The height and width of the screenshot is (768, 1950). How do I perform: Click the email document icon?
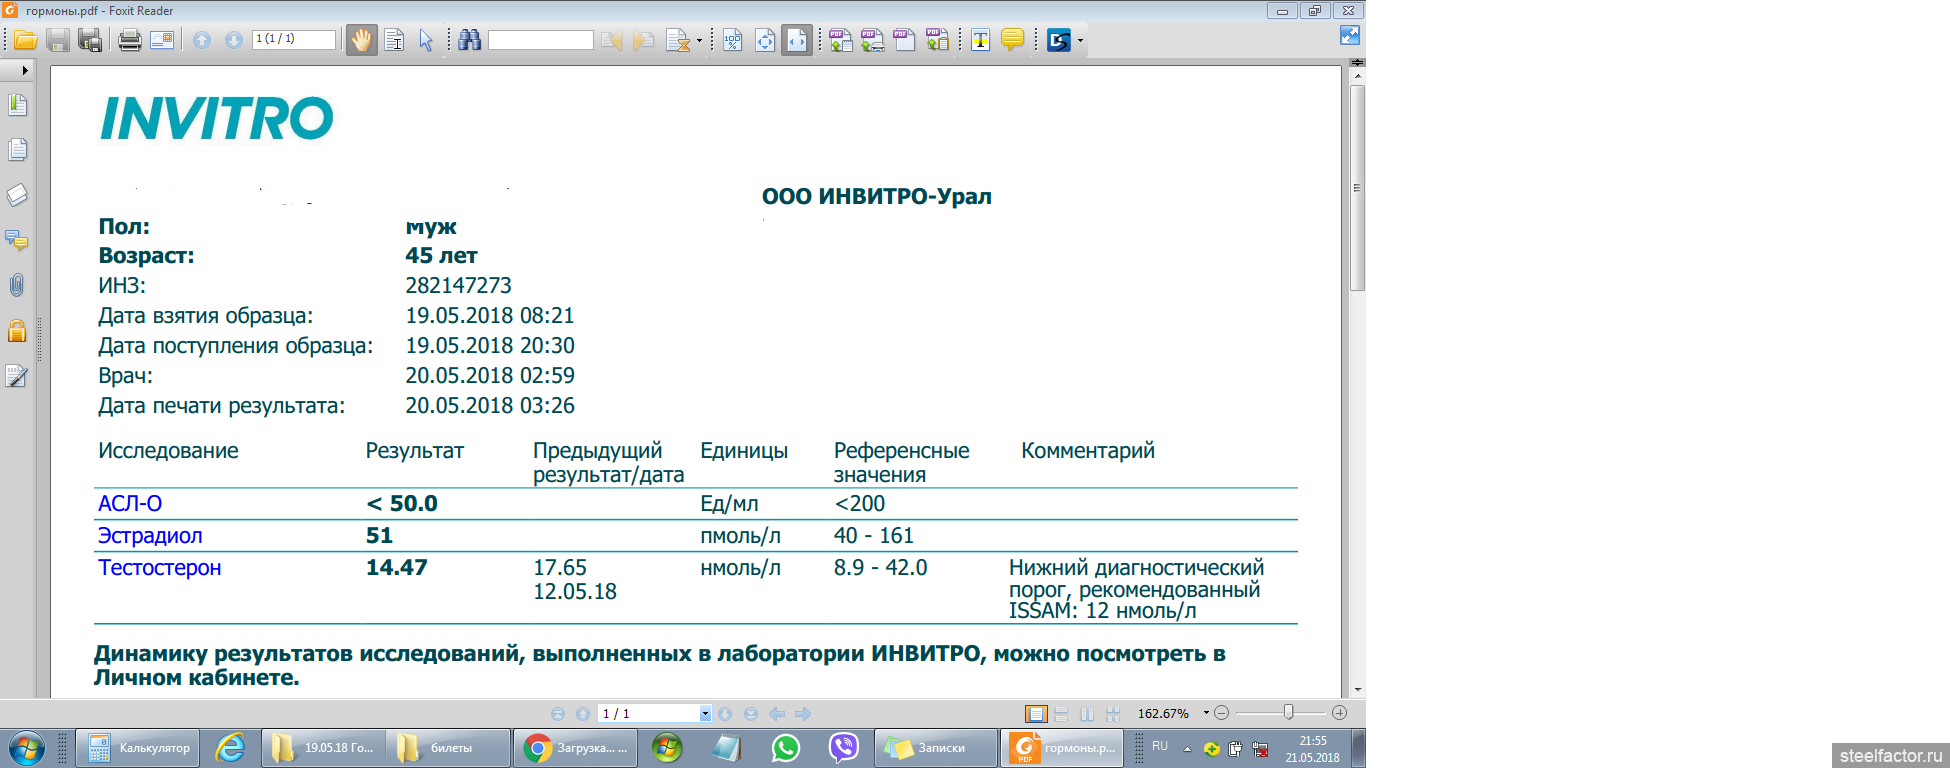click(161, 40)
